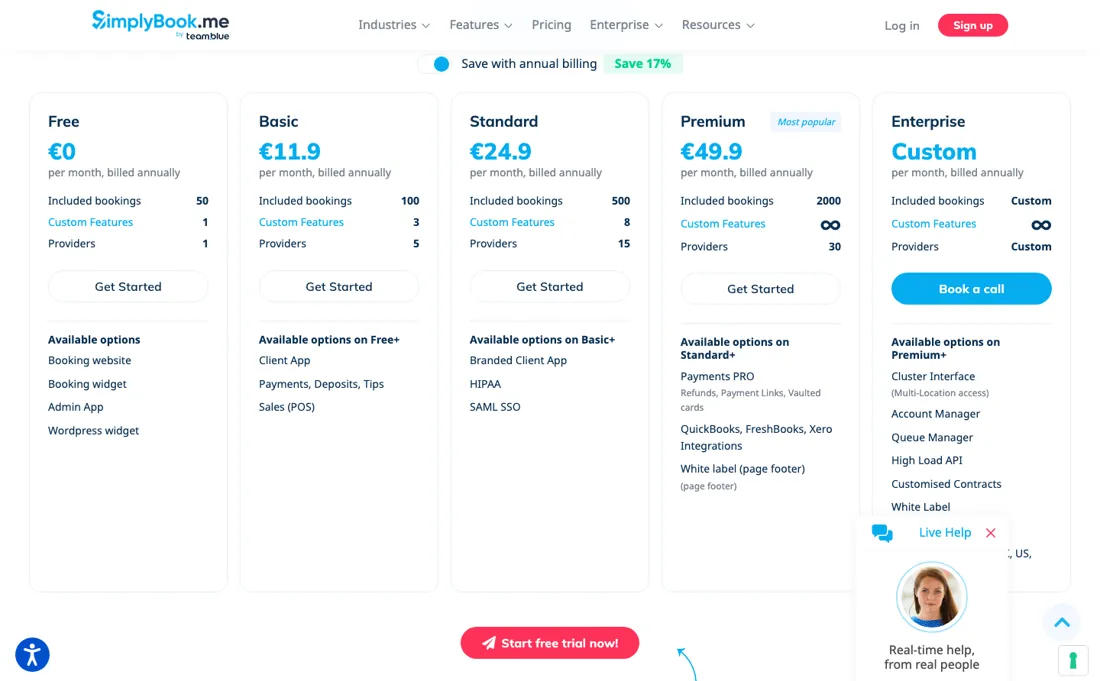The image size is (1100, 681).
Task: Click the scroll-to-top arrow button
Action: pyautogui.click(x=1062, y=622)
